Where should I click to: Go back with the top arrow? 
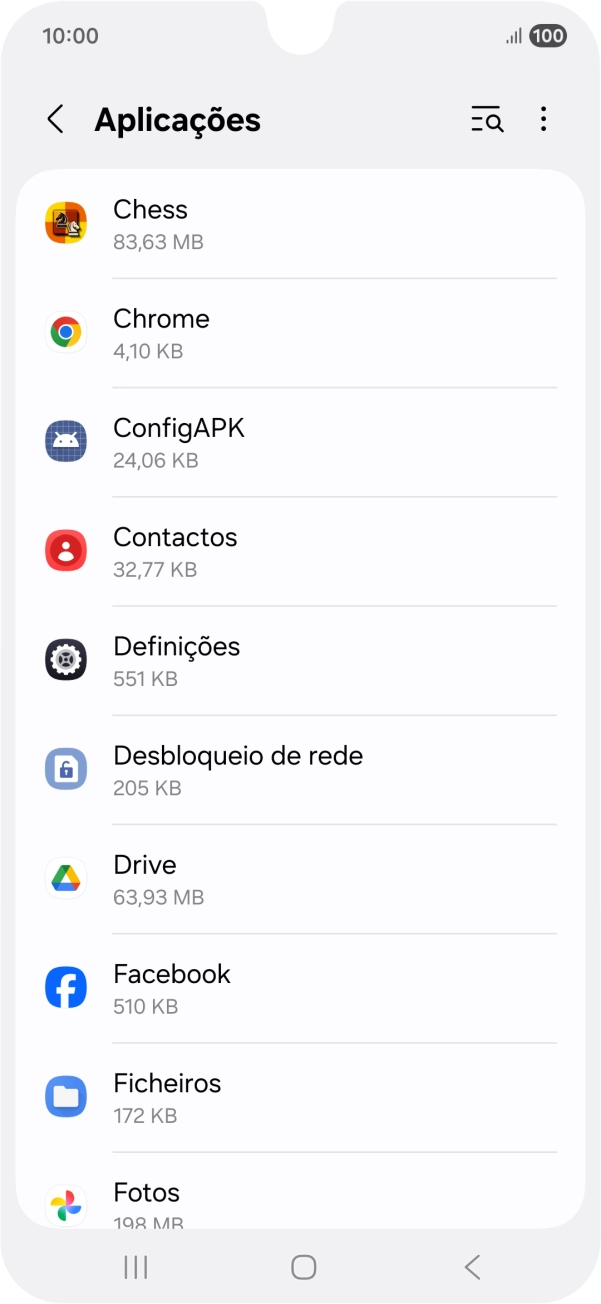(x=55, y=119)
